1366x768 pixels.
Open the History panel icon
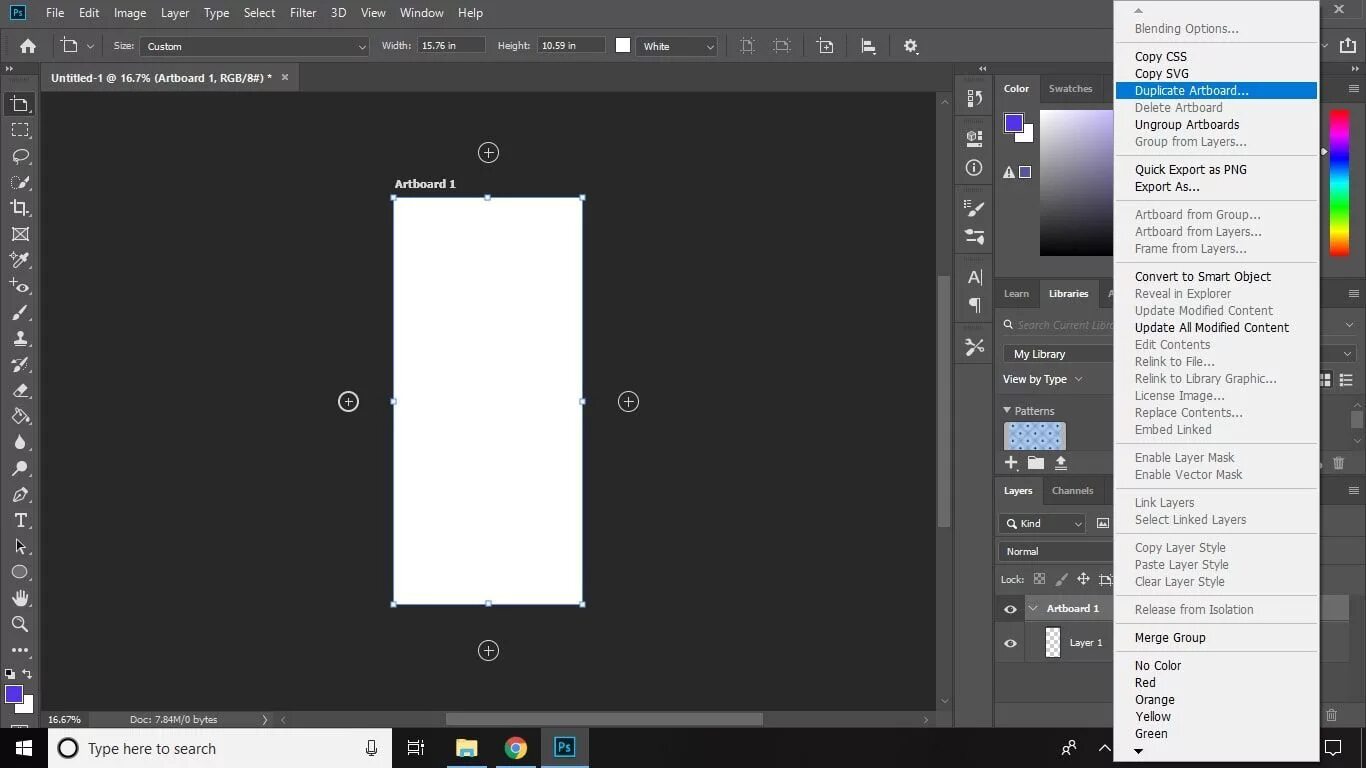975,99
